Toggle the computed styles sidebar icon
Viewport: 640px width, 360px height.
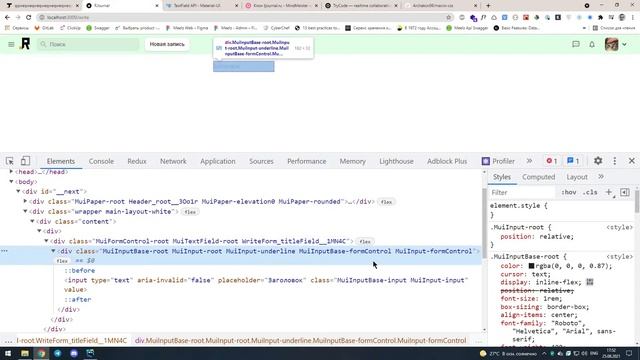[x=624, y=192]
